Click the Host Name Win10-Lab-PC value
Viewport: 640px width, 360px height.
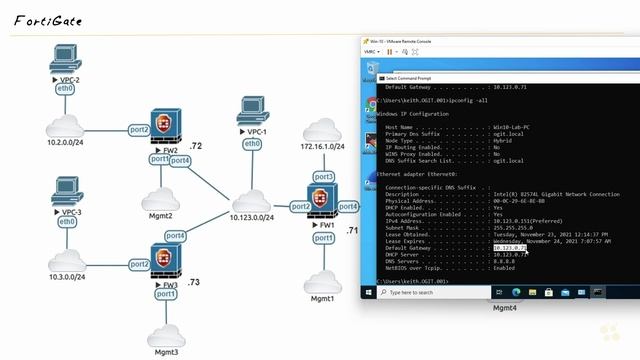coord(511,127)
